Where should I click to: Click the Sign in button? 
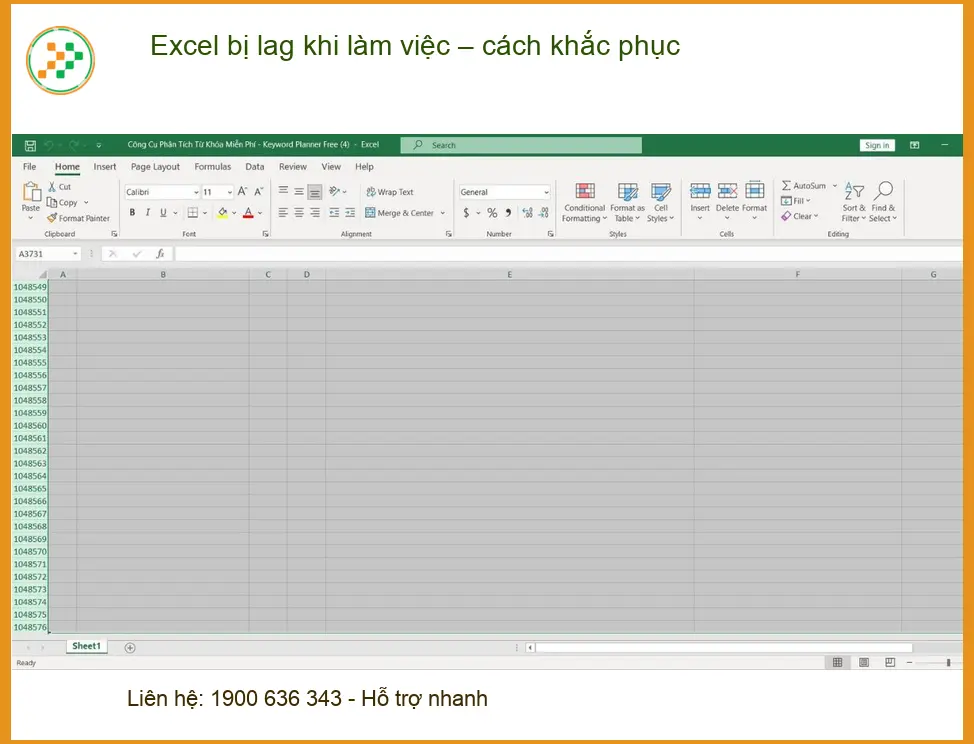[877, 145]
